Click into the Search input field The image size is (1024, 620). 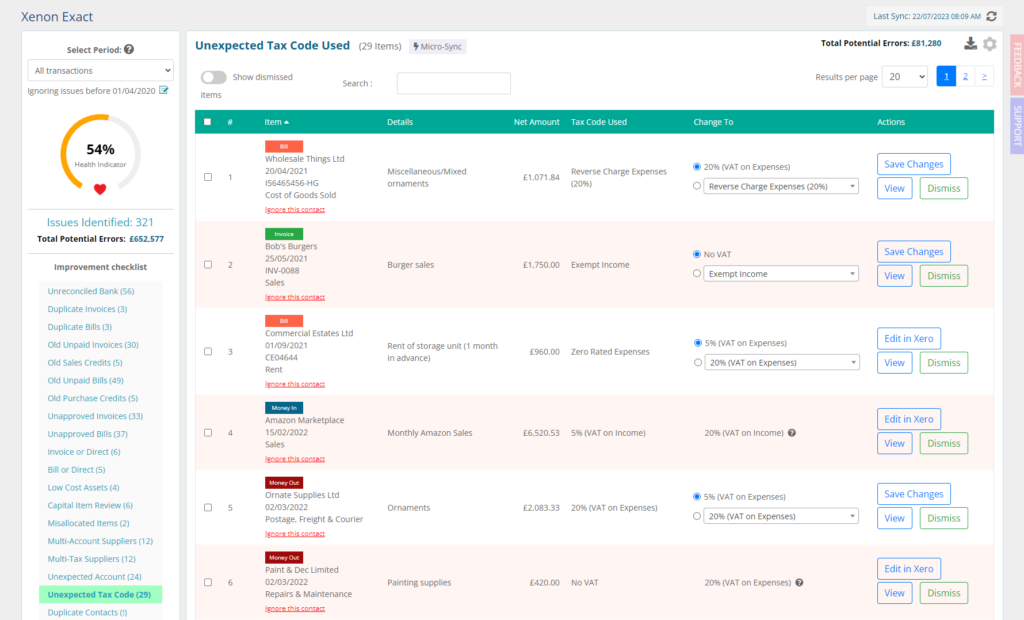[453, 84]
